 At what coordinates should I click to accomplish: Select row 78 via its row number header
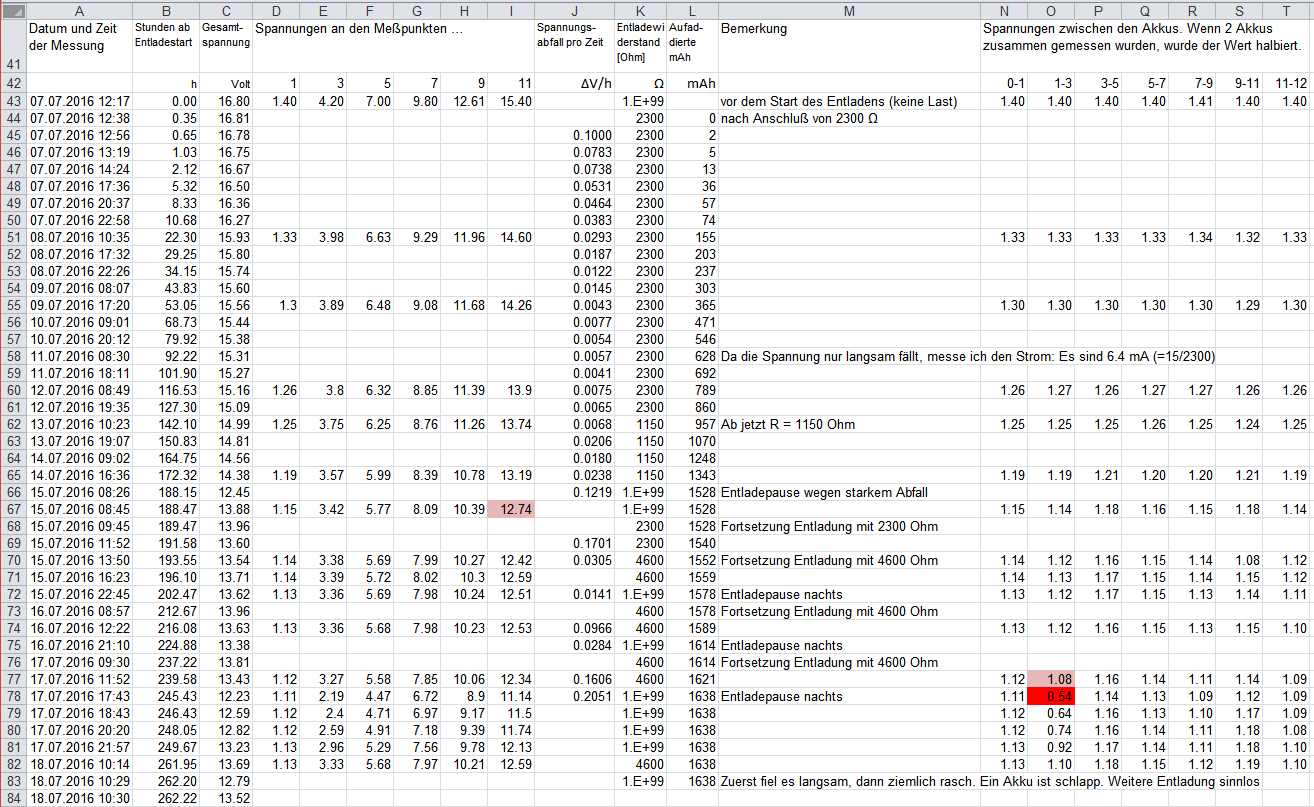[x=12, y=697]
